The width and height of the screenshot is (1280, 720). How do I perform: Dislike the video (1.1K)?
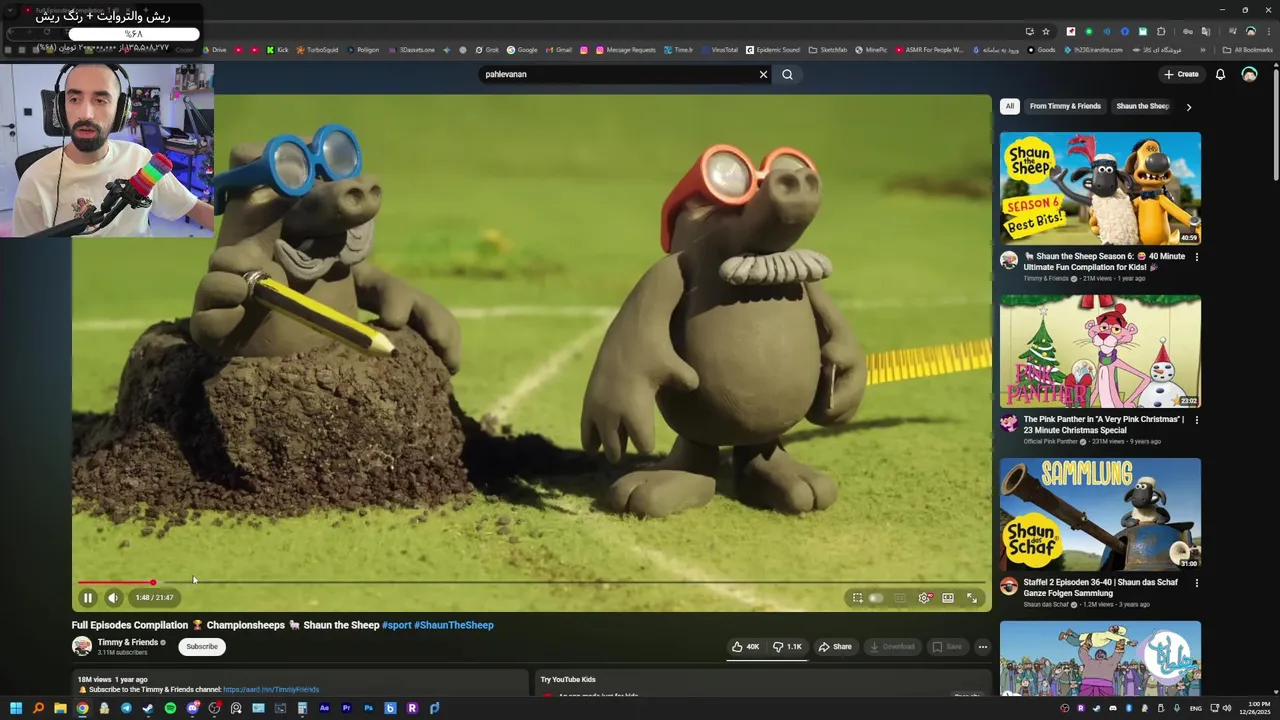click(787, 647)
